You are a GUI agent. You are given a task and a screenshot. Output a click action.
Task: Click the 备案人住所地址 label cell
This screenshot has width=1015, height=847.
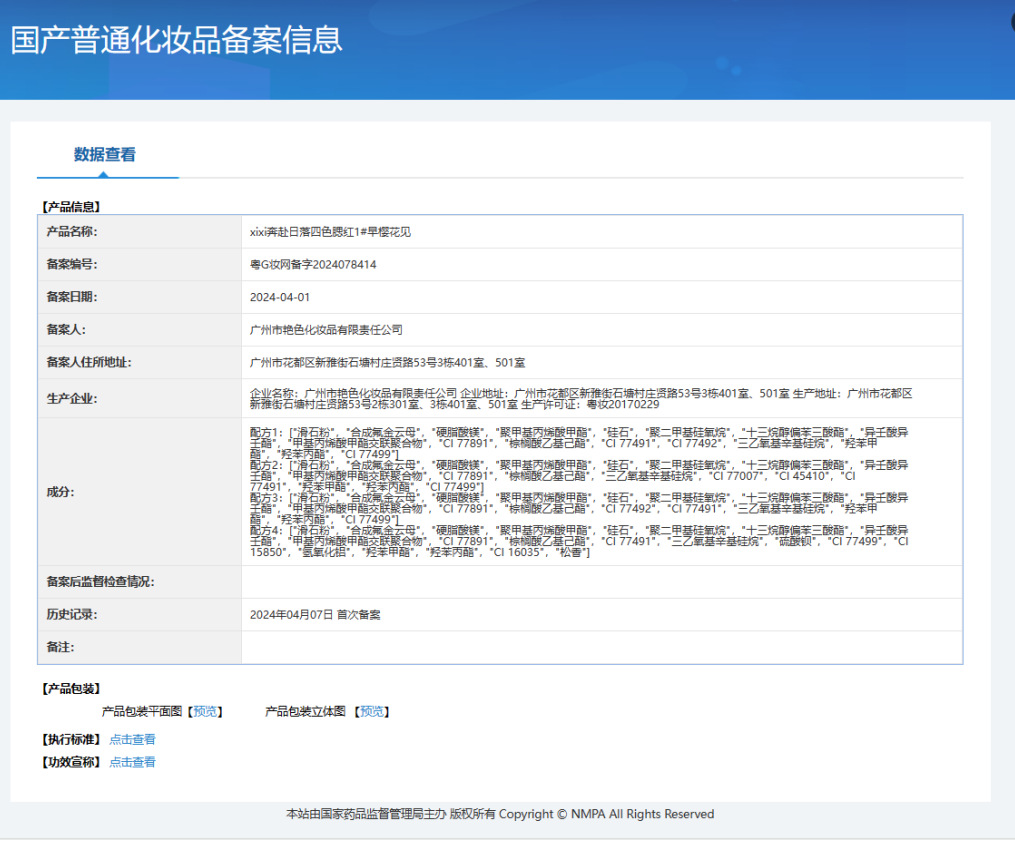coord(140,363)
